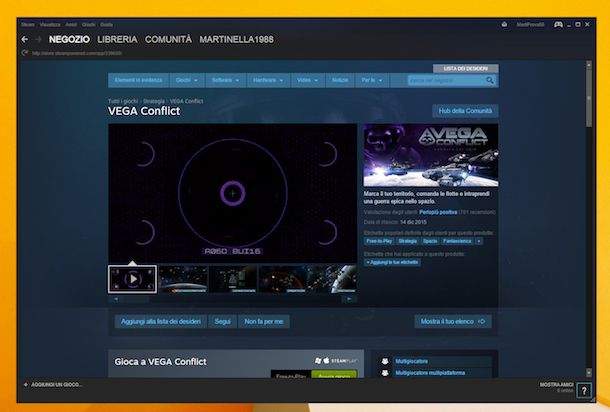
Task: Select the third screenshot thumbnail
Action: tap(233, 279)
